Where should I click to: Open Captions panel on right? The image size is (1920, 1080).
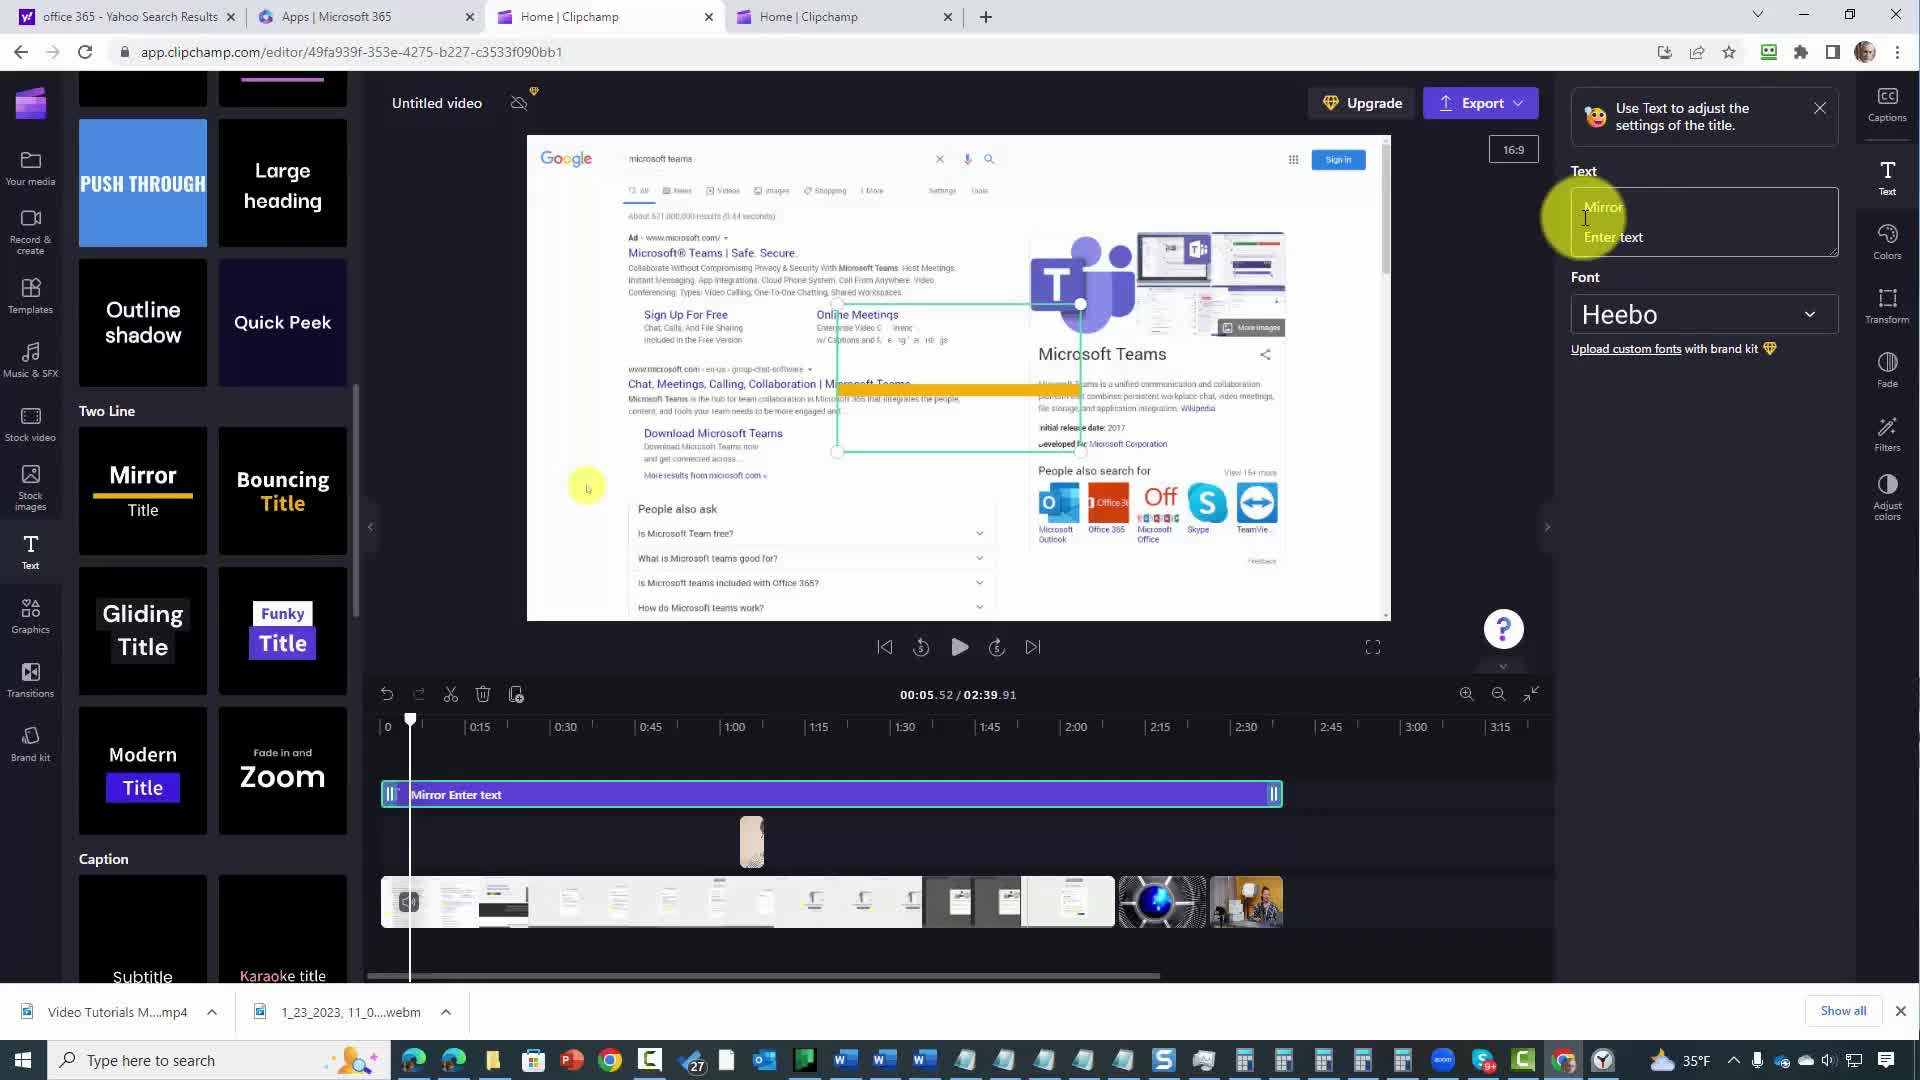click(1887, 104)
